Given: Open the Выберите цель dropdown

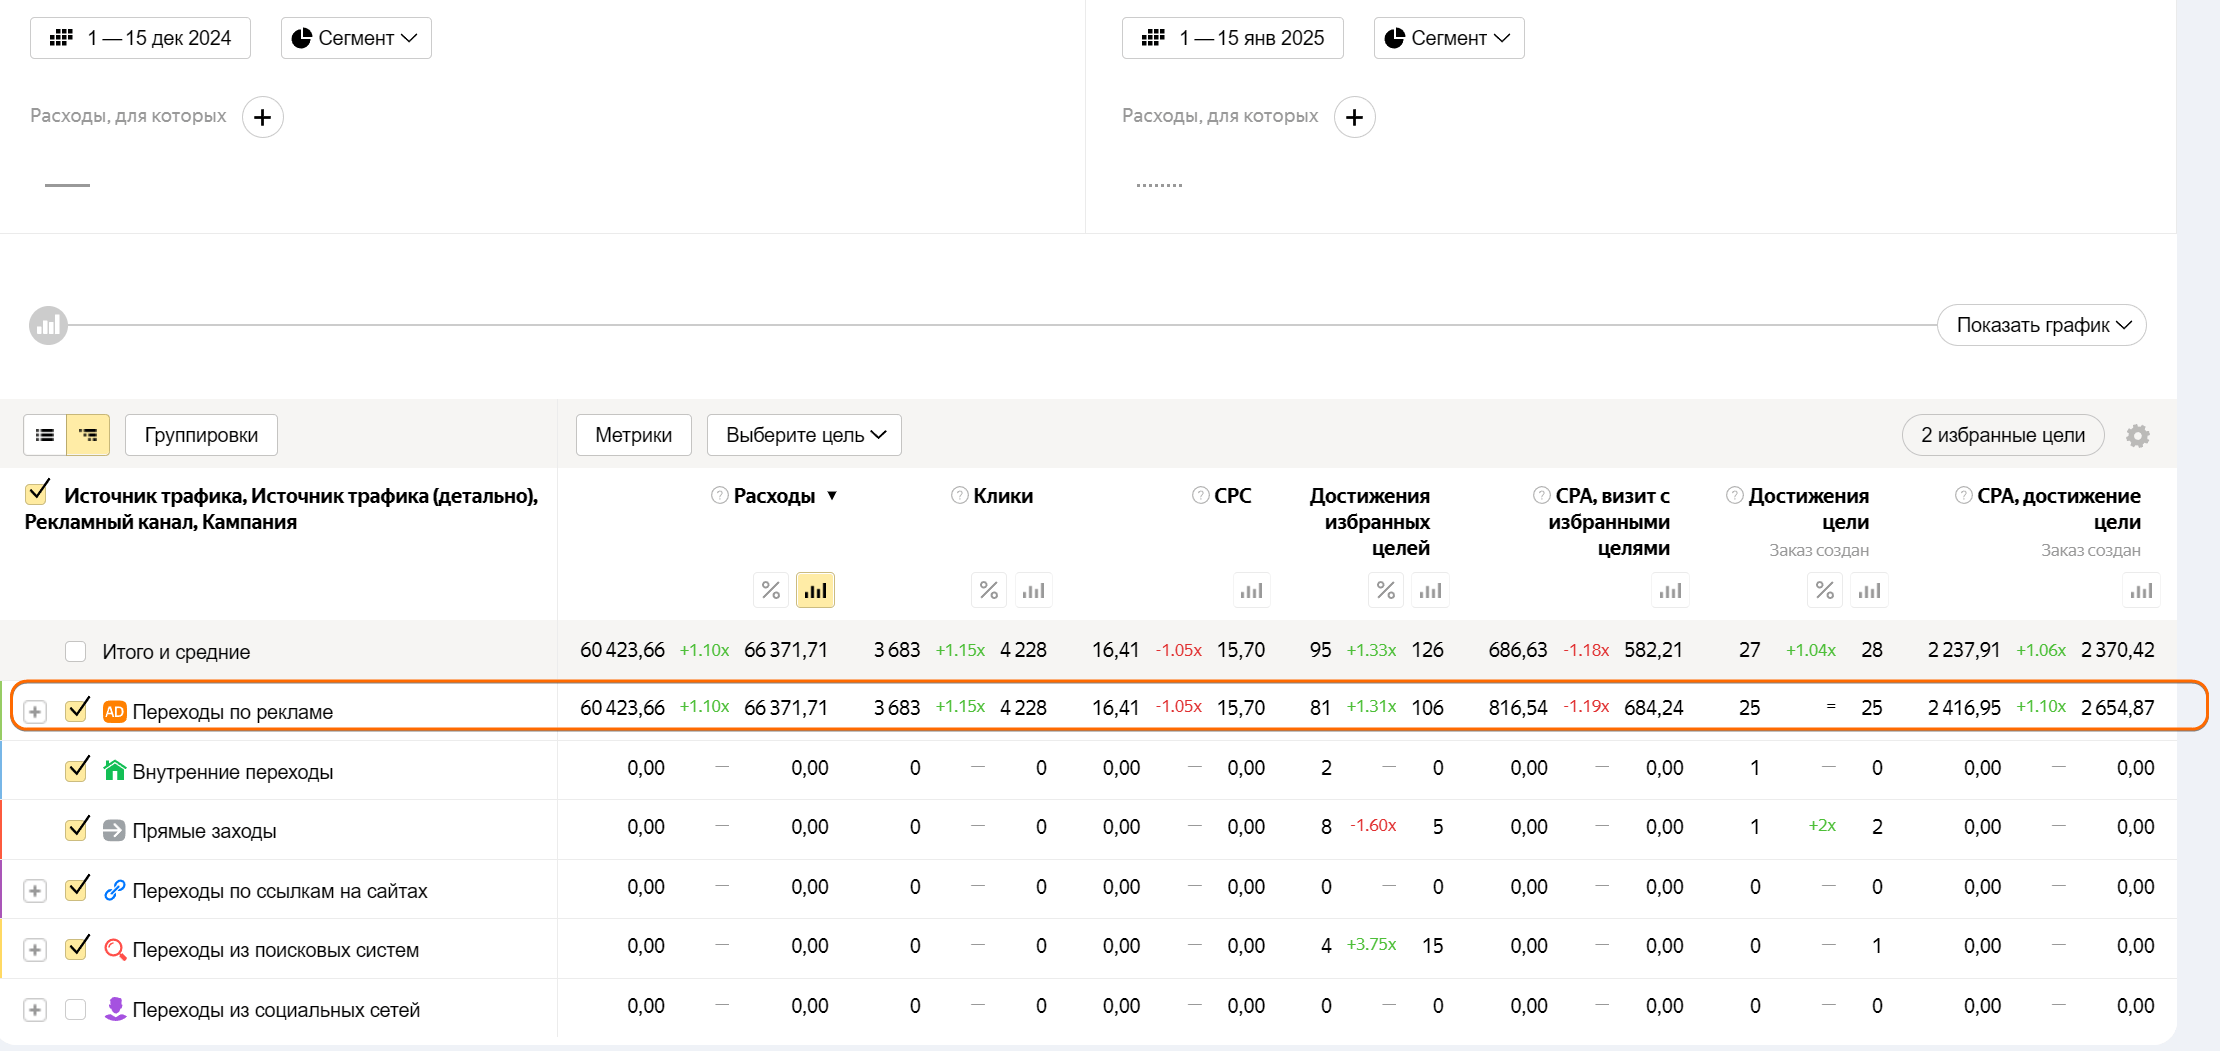Looking at the screenshot, I should (x=804, y=435).
